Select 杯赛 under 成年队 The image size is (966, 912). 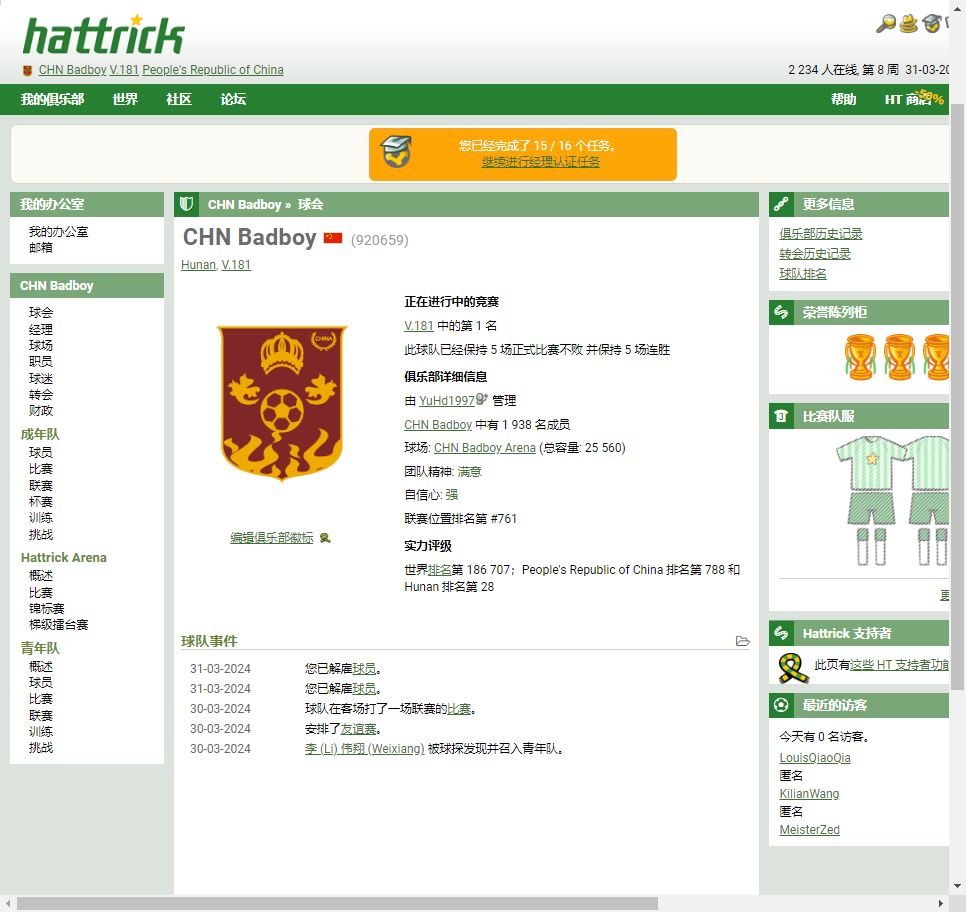(41, 502)
